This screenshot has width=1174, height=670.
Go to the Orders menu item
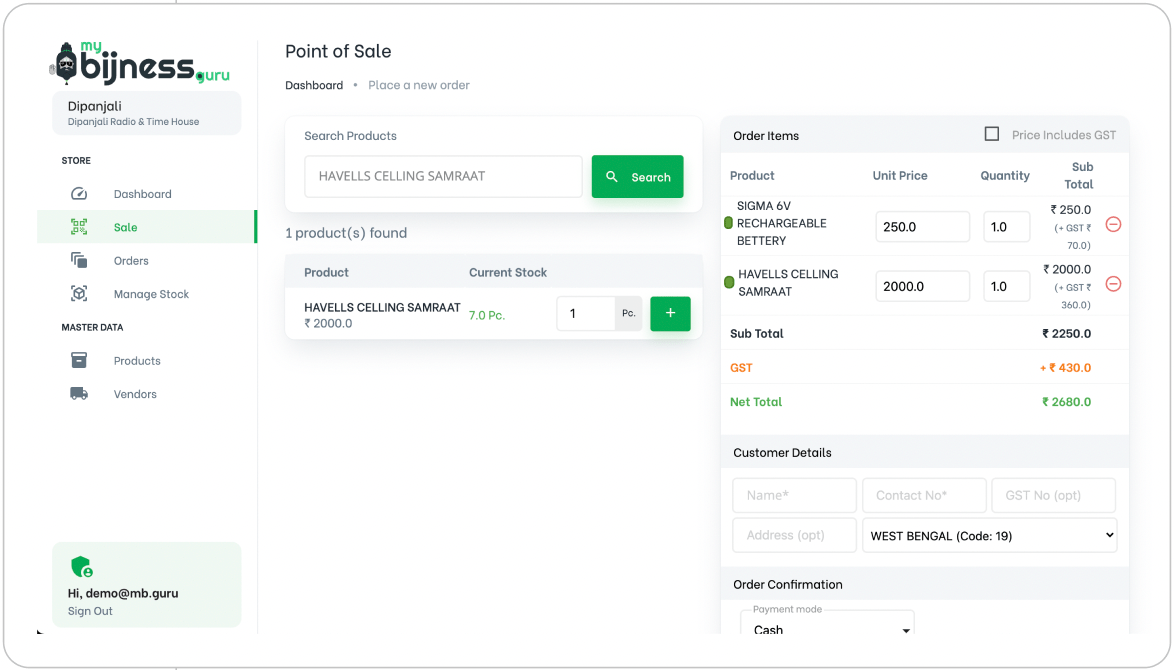point(131,261)
